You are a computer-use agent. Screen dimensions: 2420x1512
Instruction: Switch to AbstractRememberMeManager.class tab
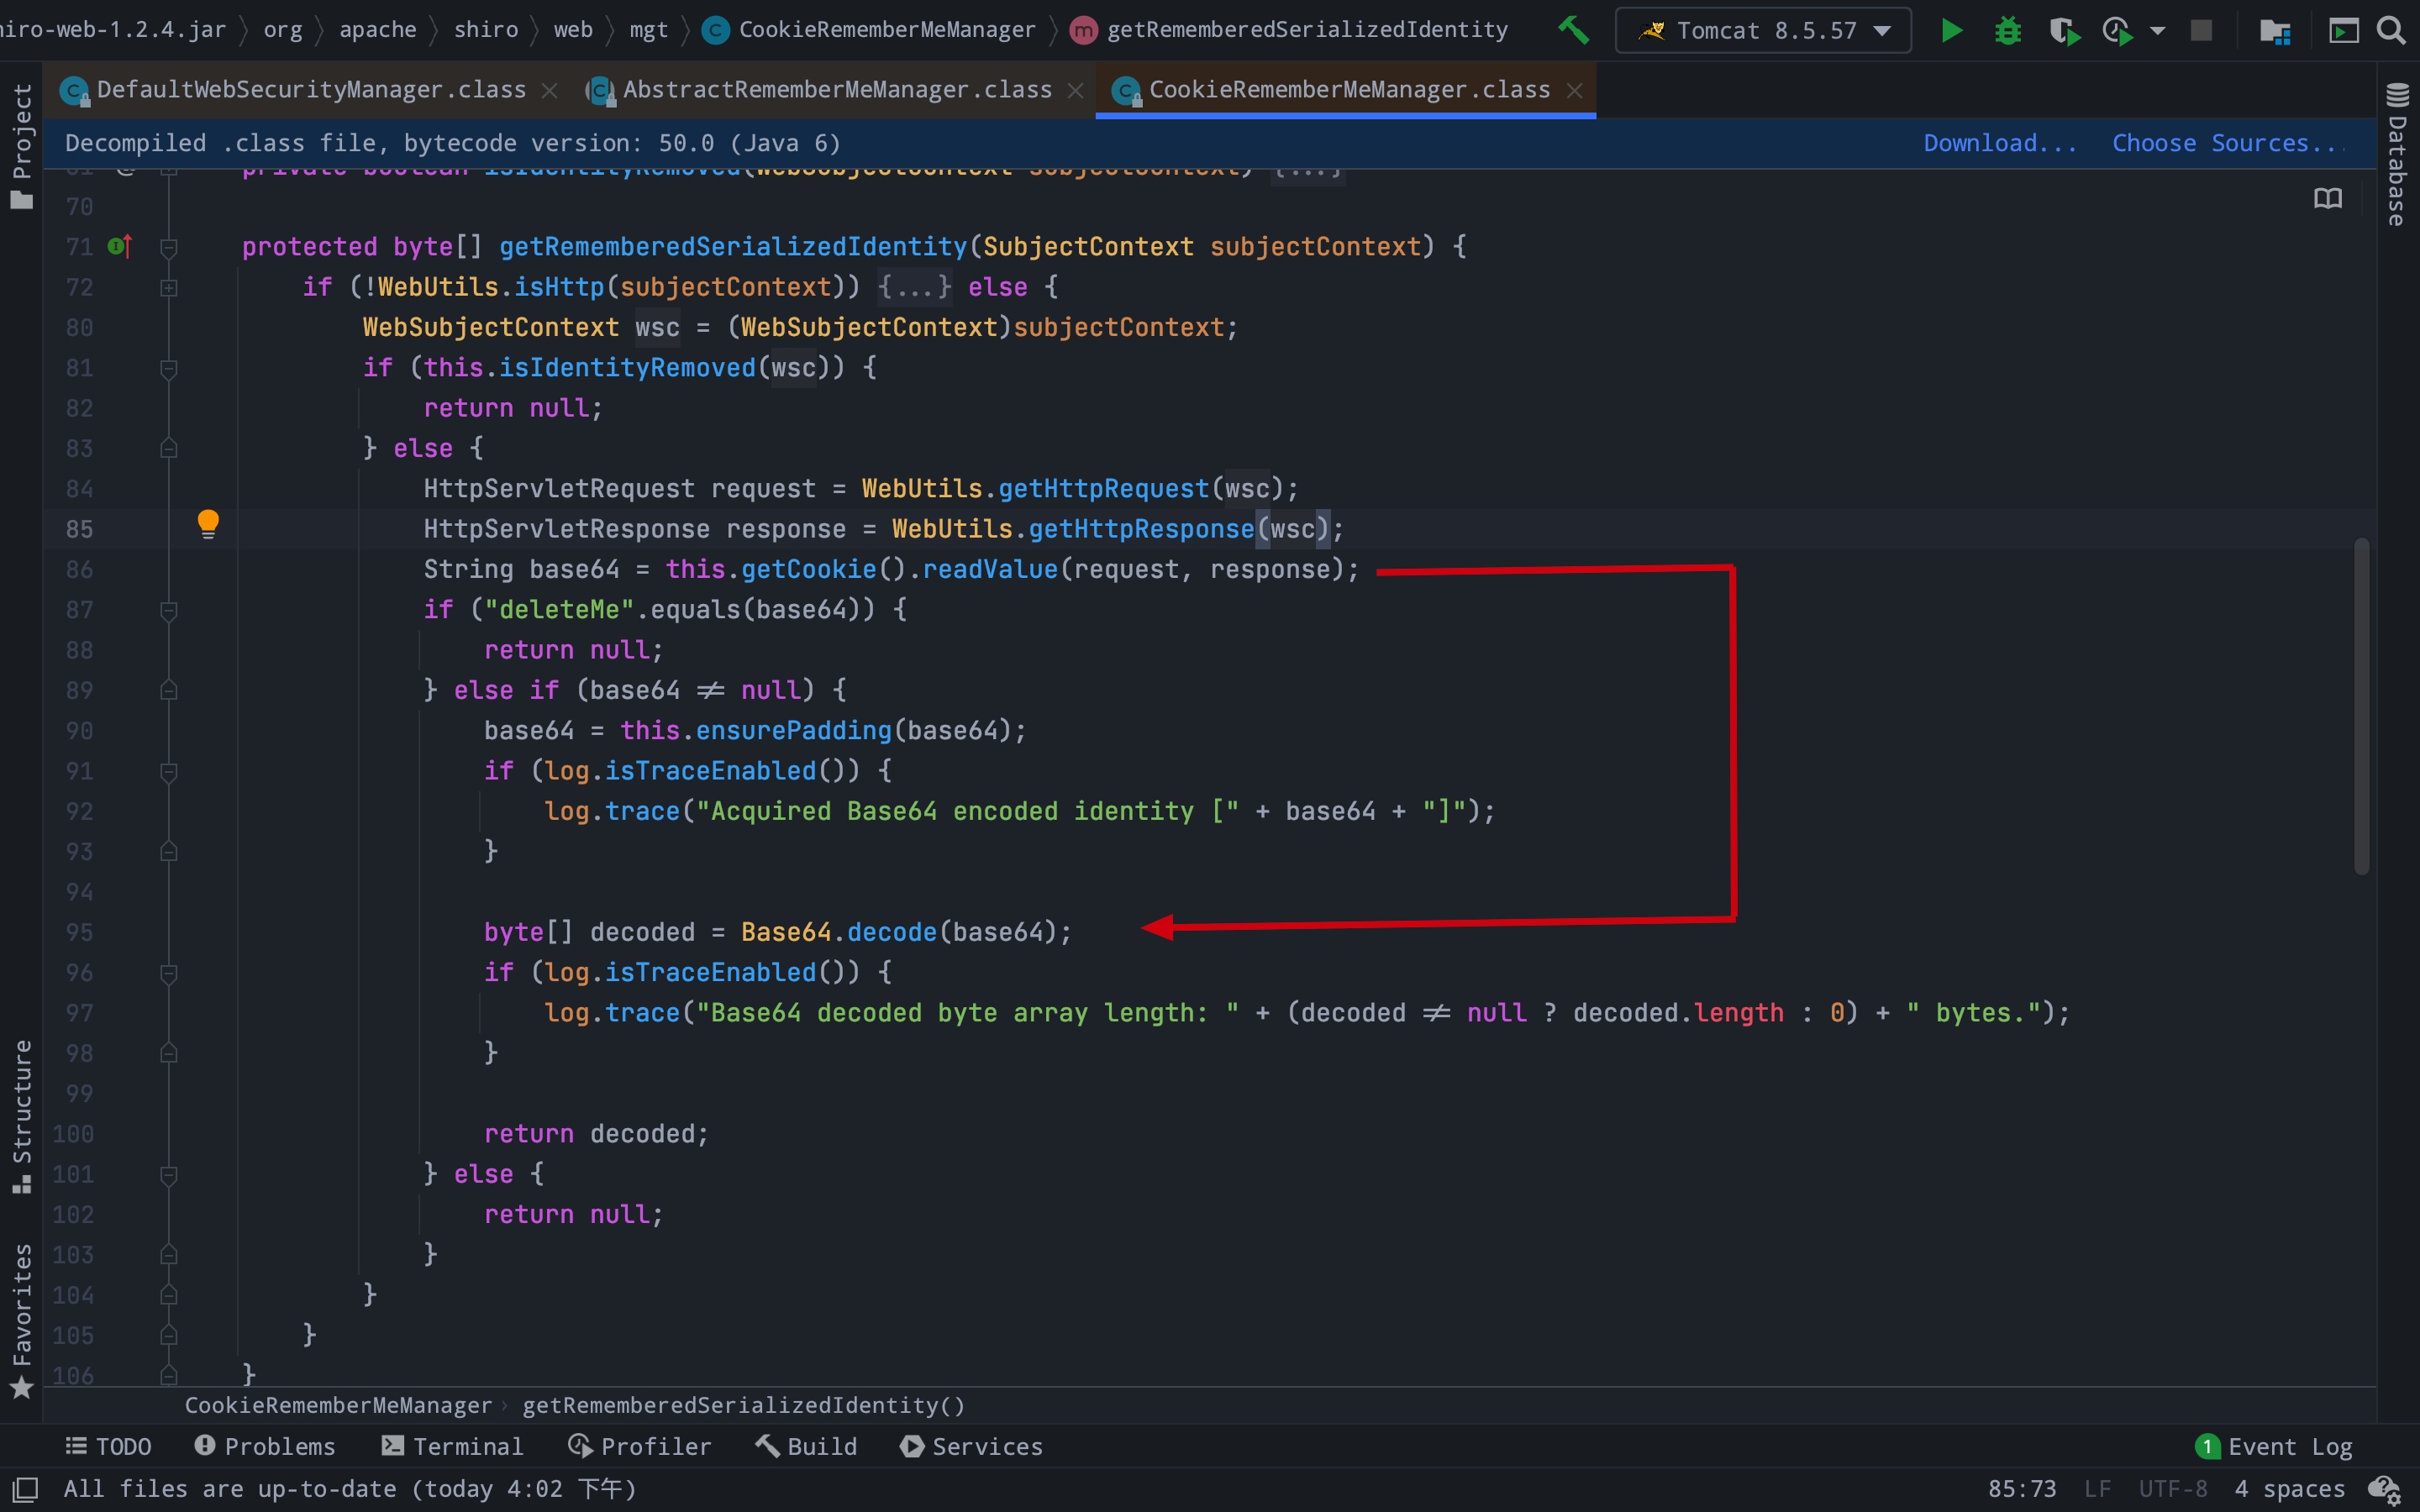(x=837, y=90)
